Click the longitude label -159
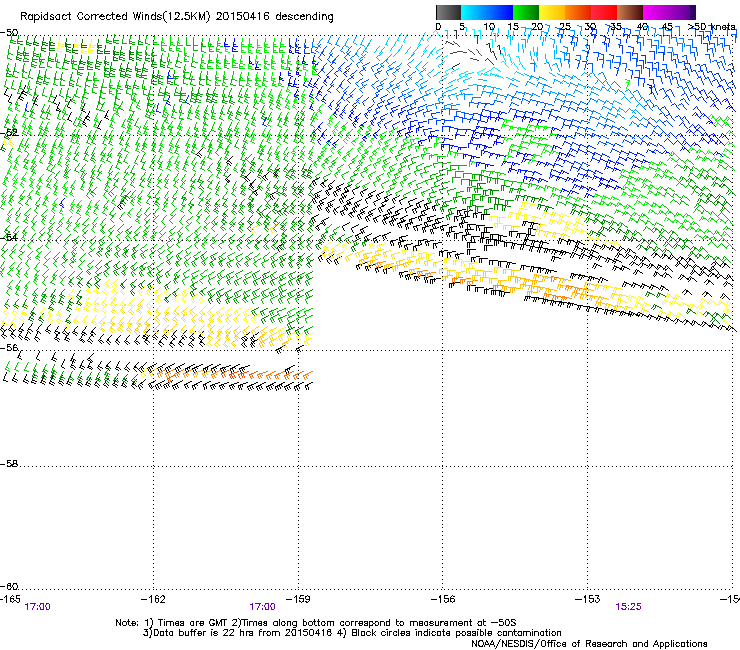Image resolution: width=740 pixels, height=650 pixels. coord(298,599)
